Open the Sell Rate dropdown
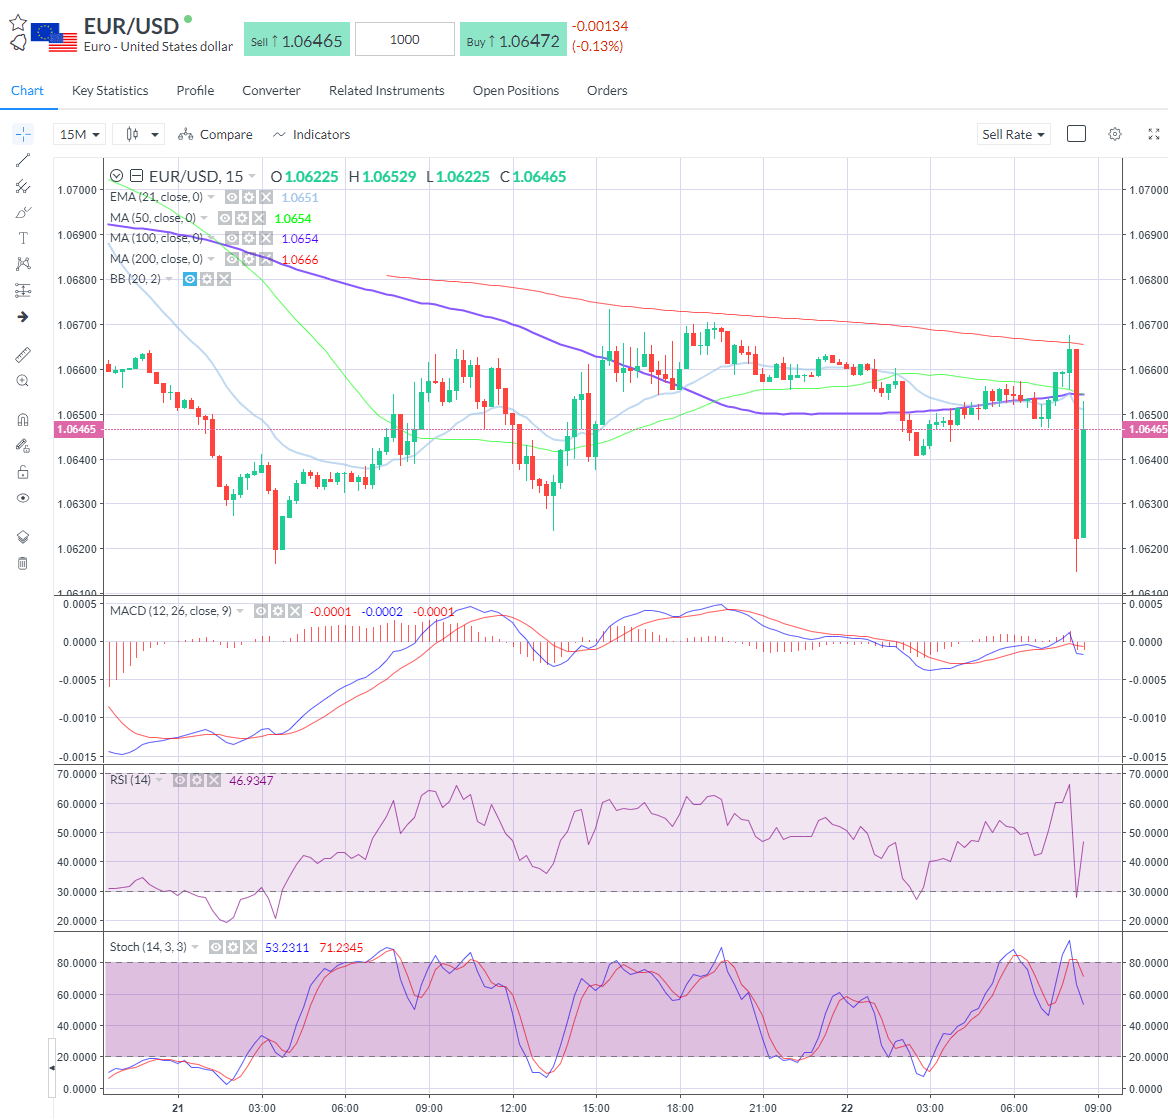The image size is (1168, 1119). 1013,134
